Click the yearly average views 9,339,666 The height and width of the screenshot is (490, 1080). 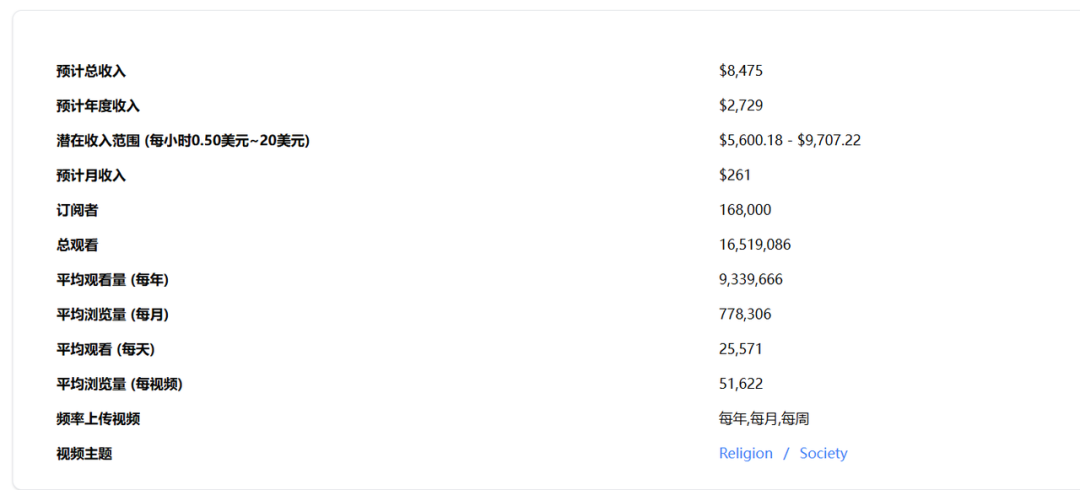(751, 280)
